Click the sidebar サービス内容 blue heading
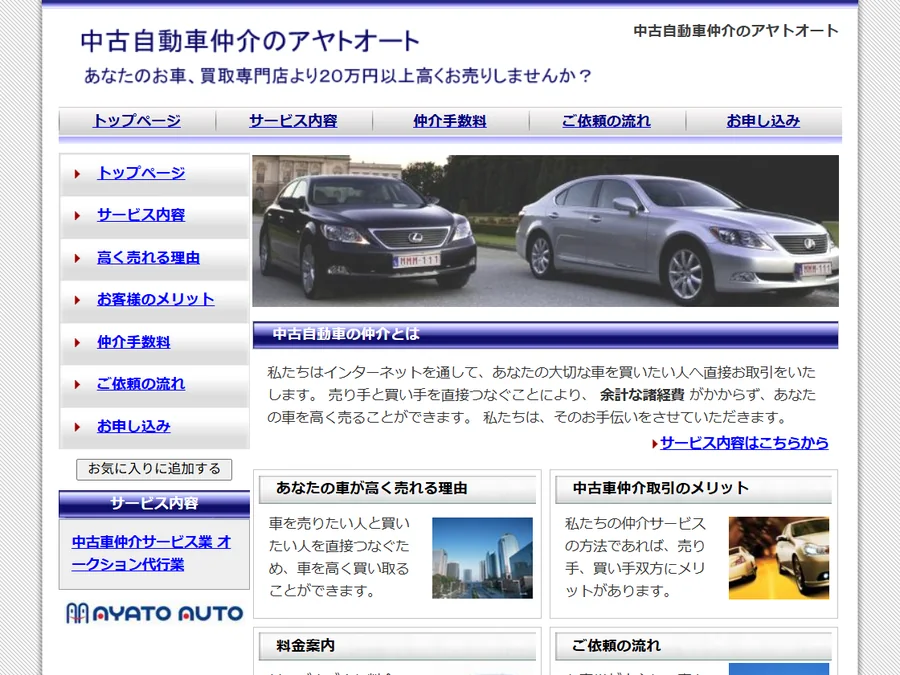 point(154,504)
